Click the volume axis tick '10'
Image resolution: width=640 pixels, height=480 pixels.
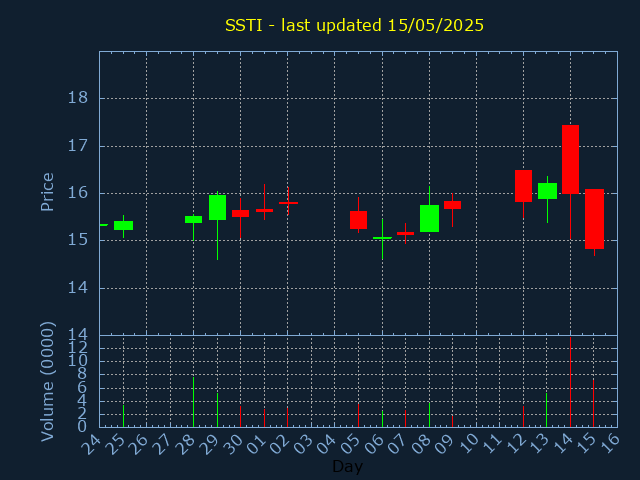click(x=78, y=361)
